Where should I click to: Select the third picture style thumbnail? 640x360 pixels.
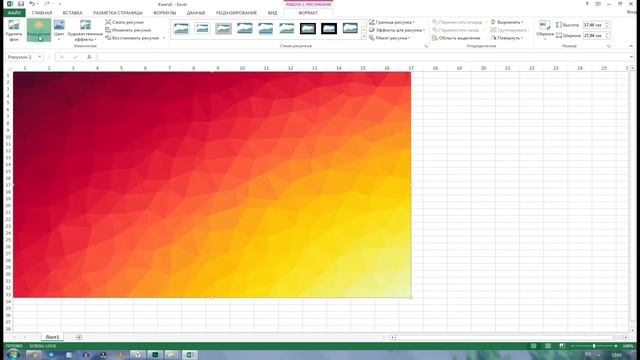[224, 29]
